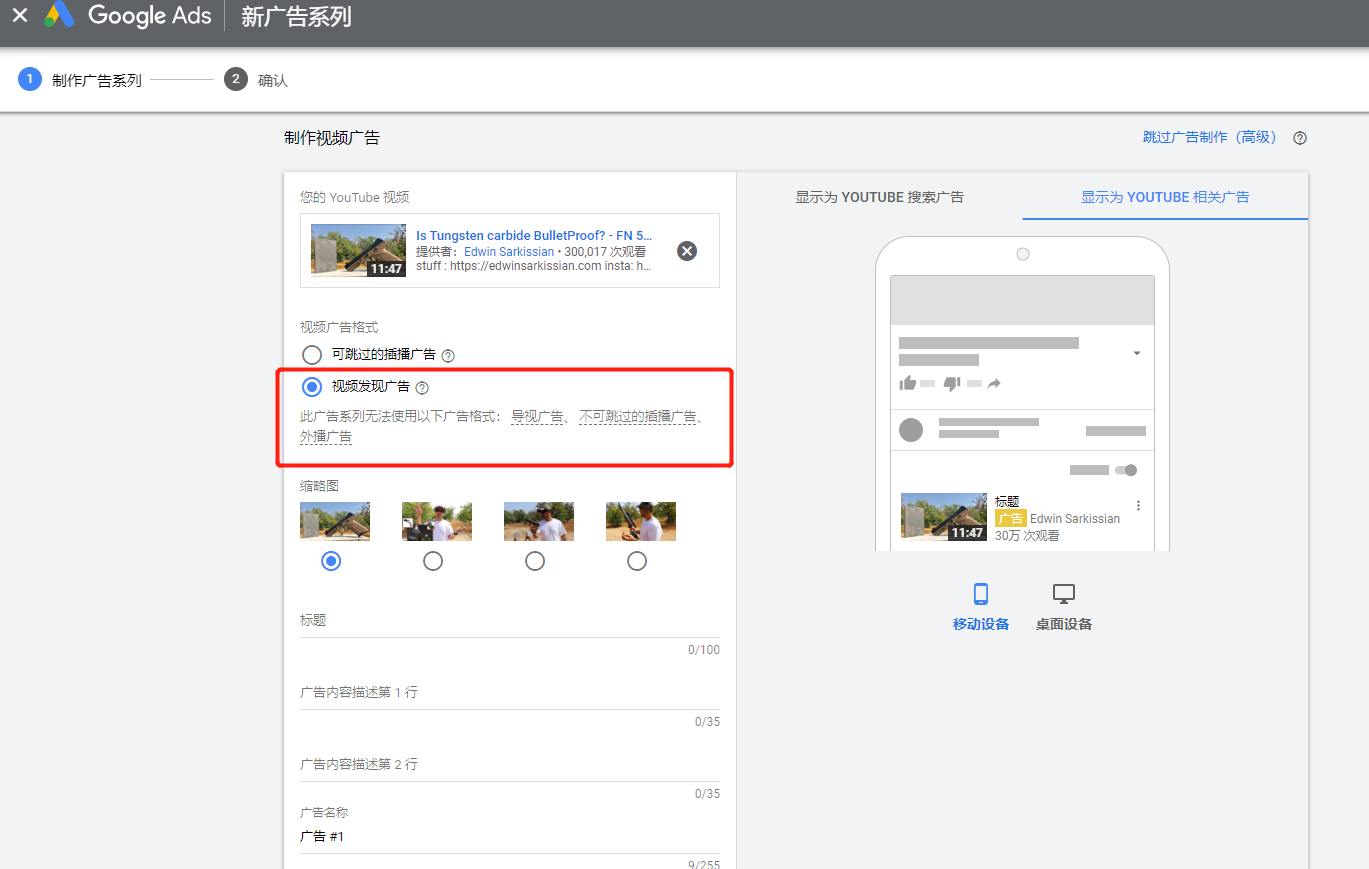This screenshot has height=869, width=1369.
Task: Click the 标题 input field
Action: [x=510, y=621]
